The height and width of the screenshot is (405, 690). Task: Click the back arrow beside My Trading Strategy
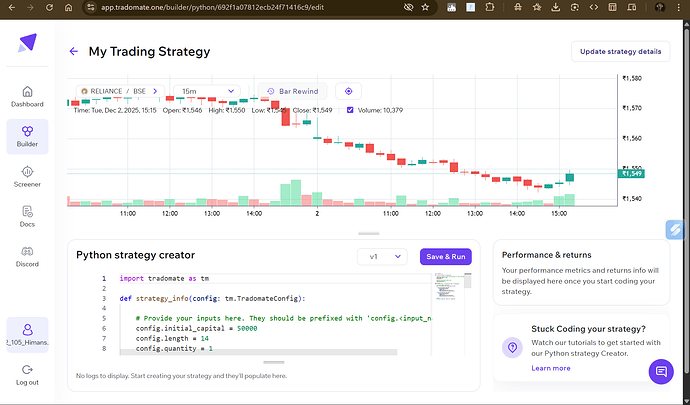pyautogui.click(x=73, y=51)
